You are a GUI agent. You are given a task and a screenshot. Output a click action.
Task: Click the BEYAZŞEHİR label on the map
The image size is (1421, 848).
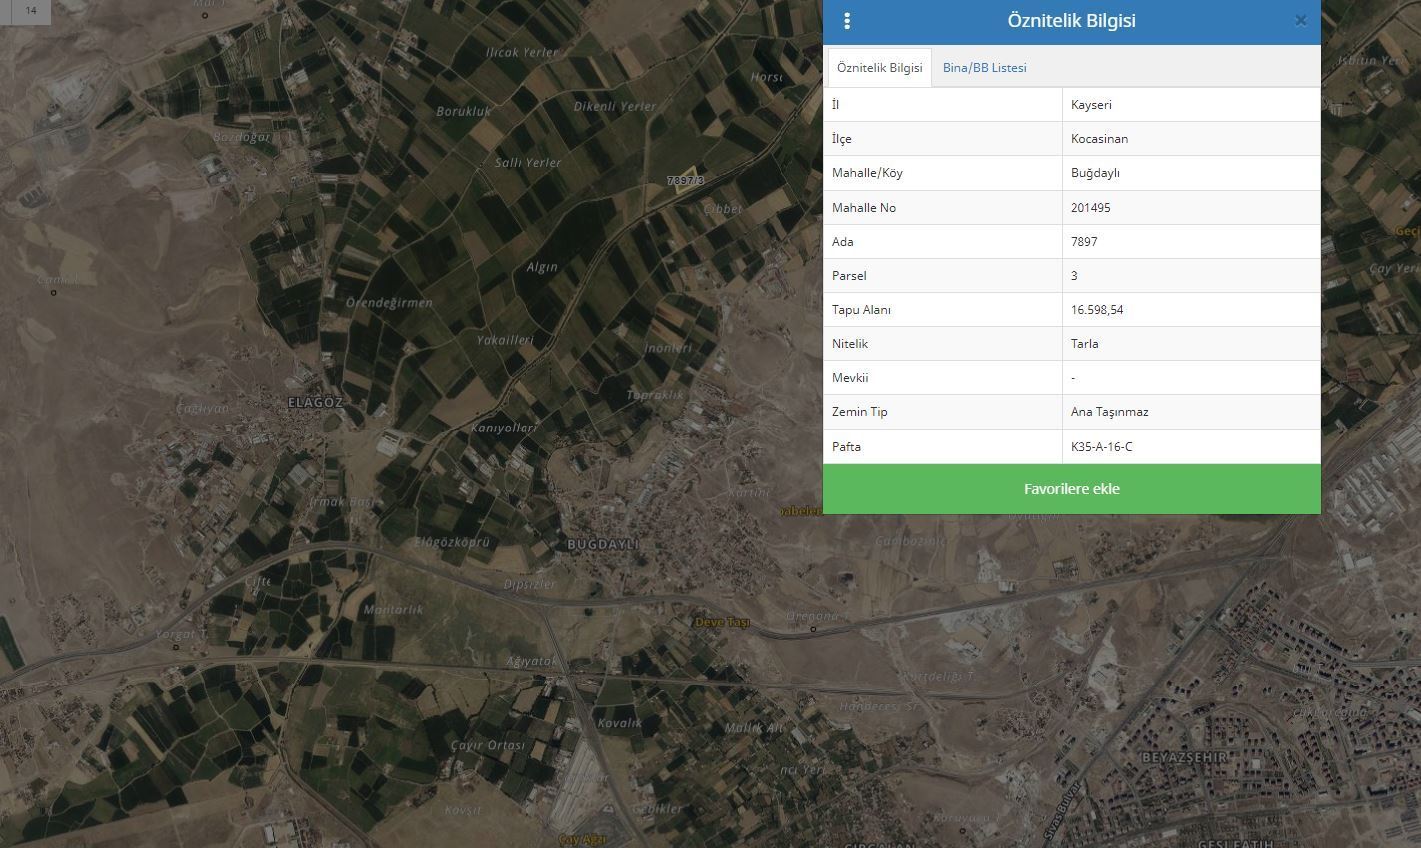[x=1184, y=758]
